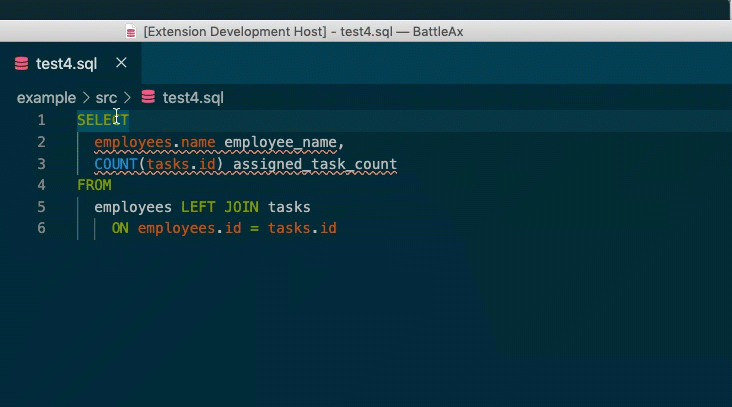The height and width of the screenshot is (407, 732).
Task: Click LEFT JOIN keywords
Action: 219,207
